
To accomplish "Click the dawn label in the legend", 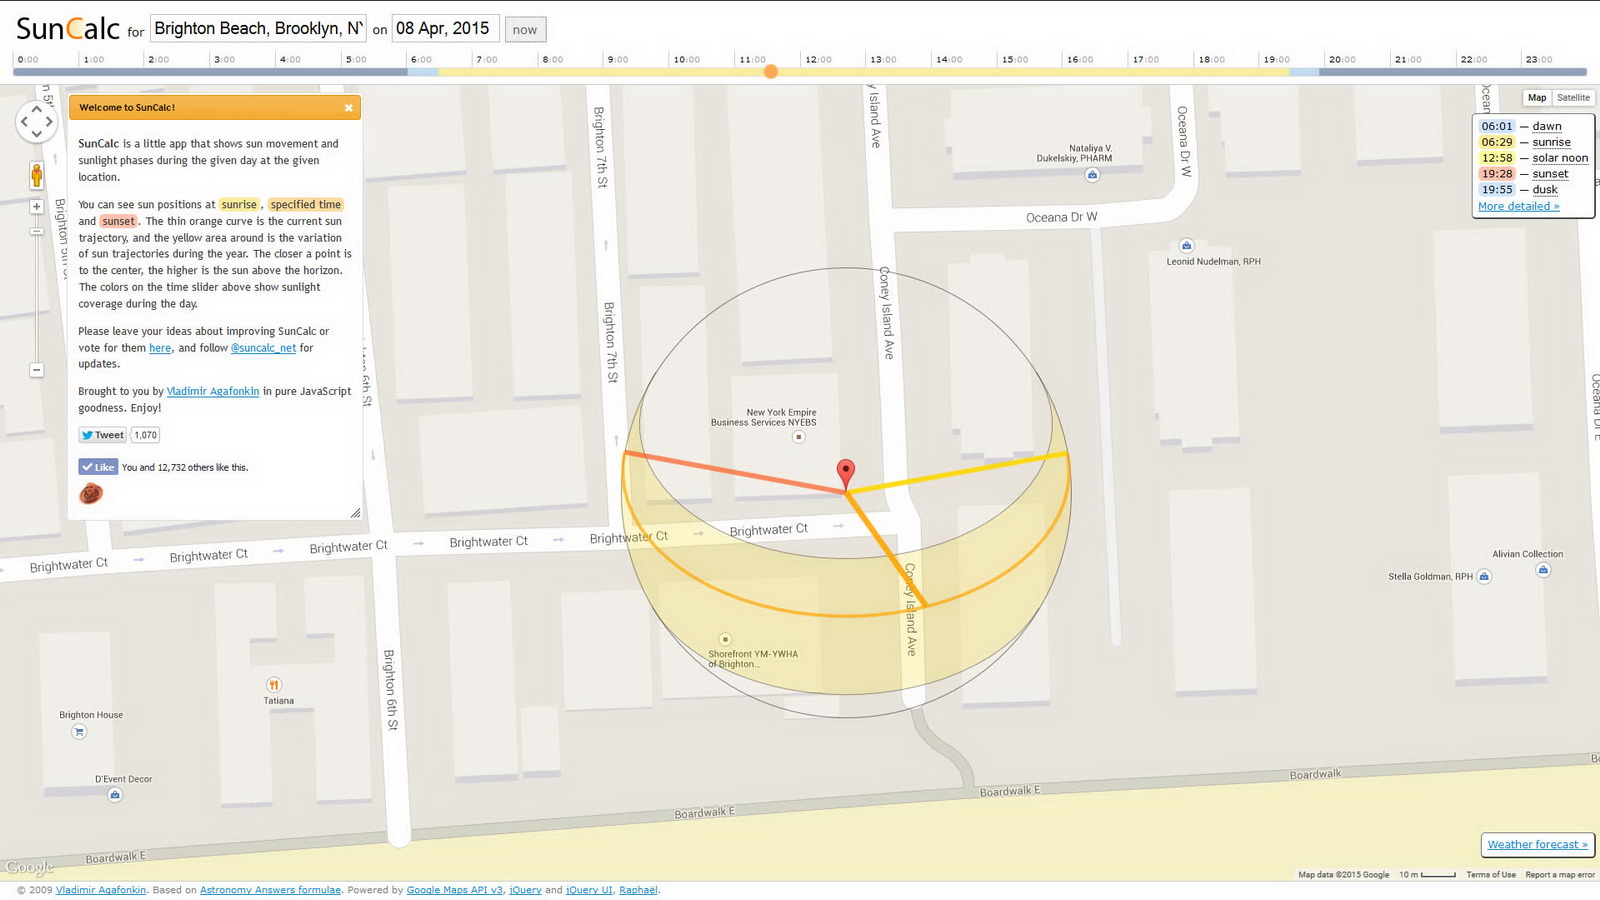I will tap(1547, 127).
